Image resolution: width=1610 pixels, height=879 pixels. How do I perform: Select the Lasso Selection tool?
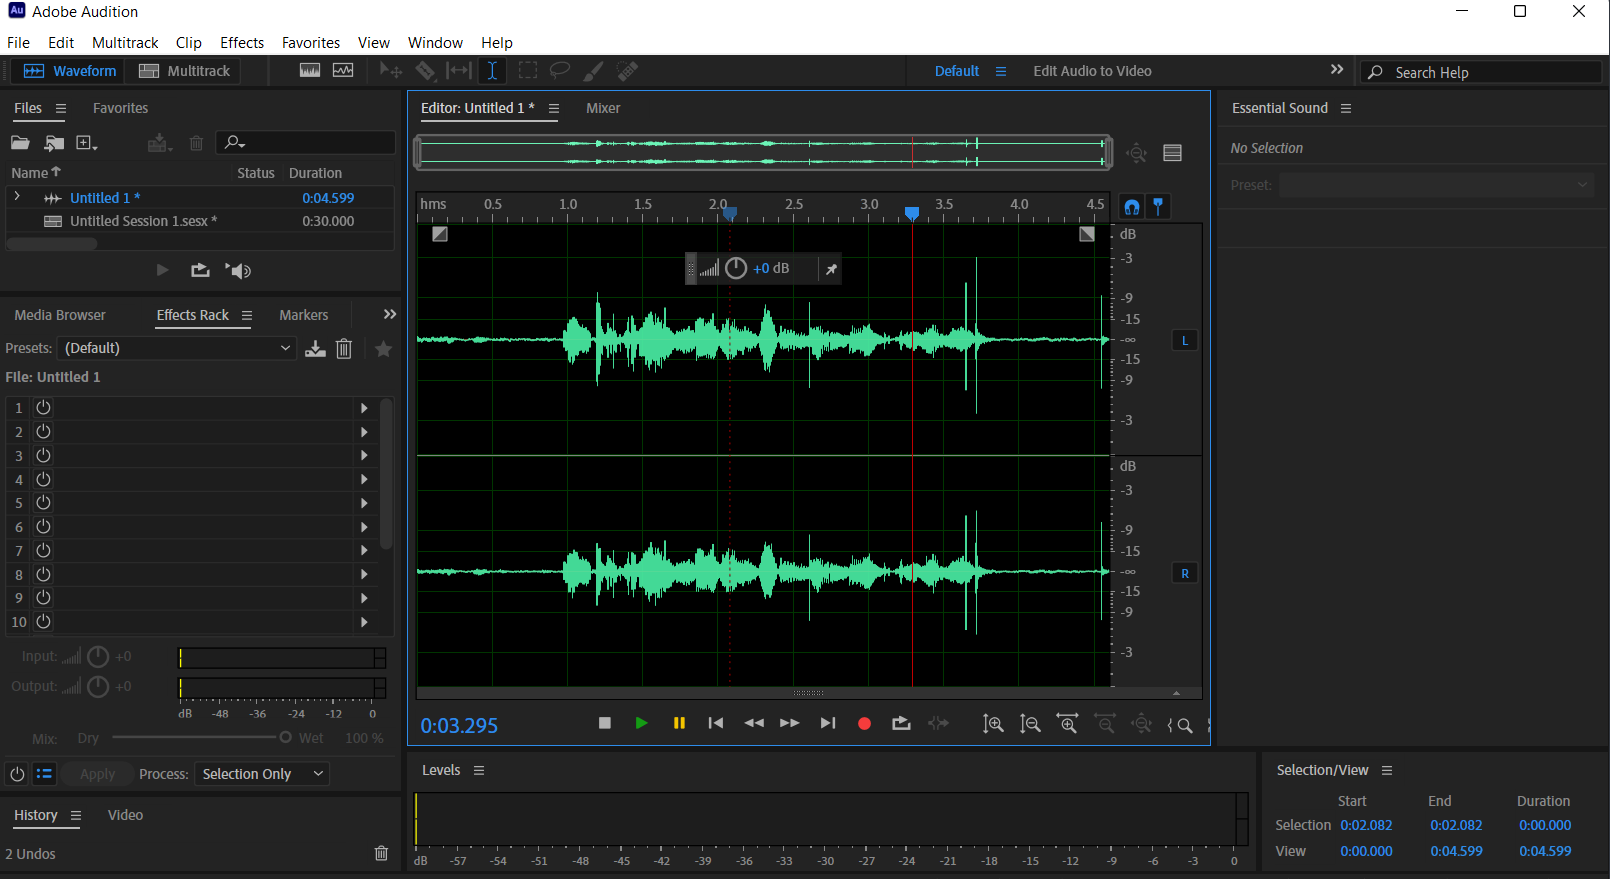pyautogui.click(x=560, y=71)
